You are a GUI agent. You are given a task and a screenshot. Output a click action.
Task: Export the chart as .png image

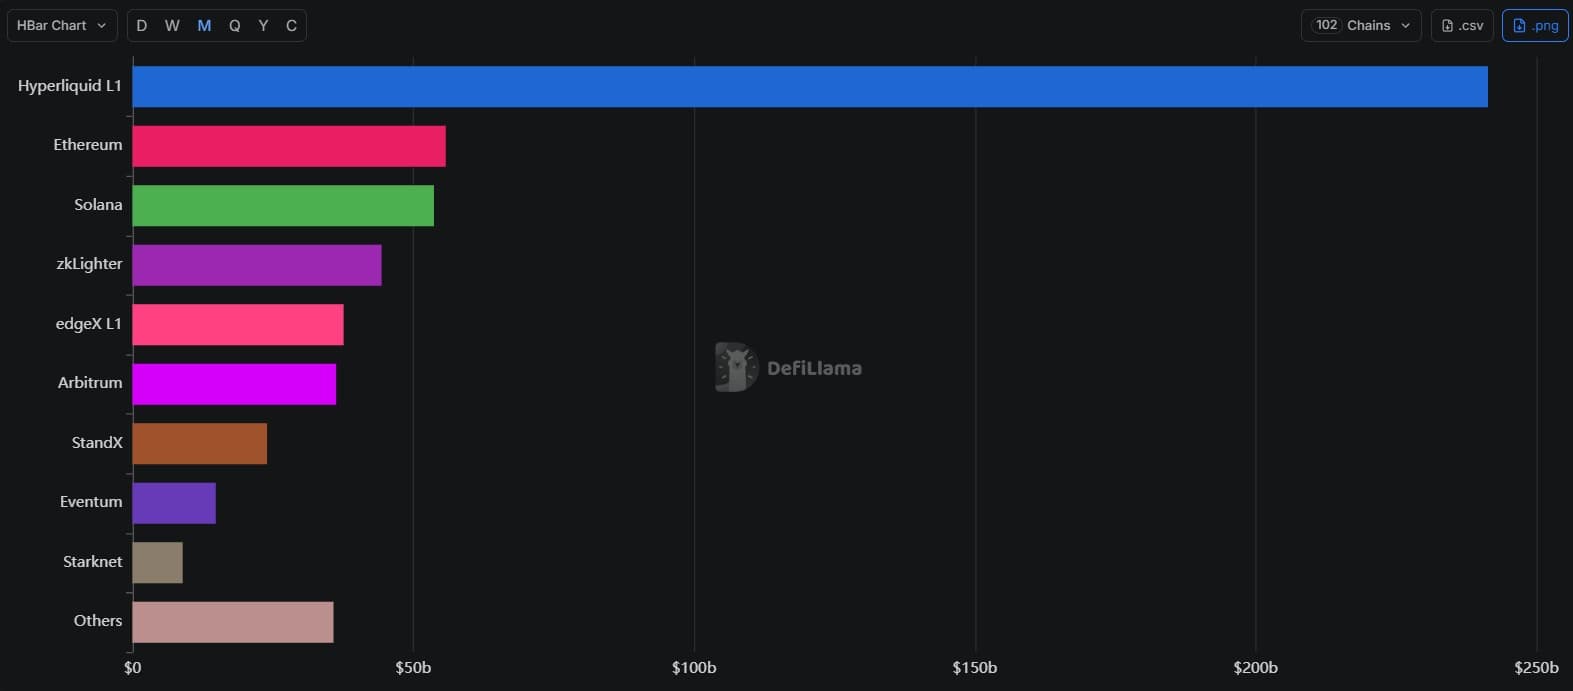1535,25
